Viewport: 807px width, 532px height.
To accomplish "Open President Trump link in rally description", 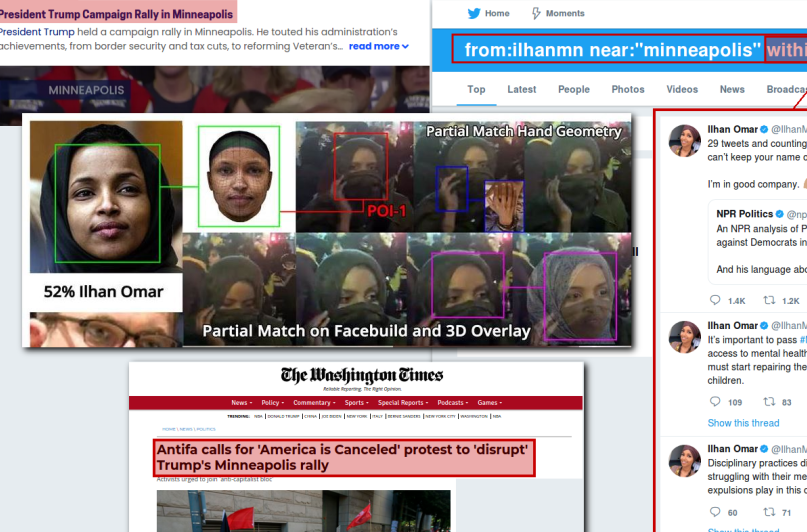I will [x=37, y=32].
